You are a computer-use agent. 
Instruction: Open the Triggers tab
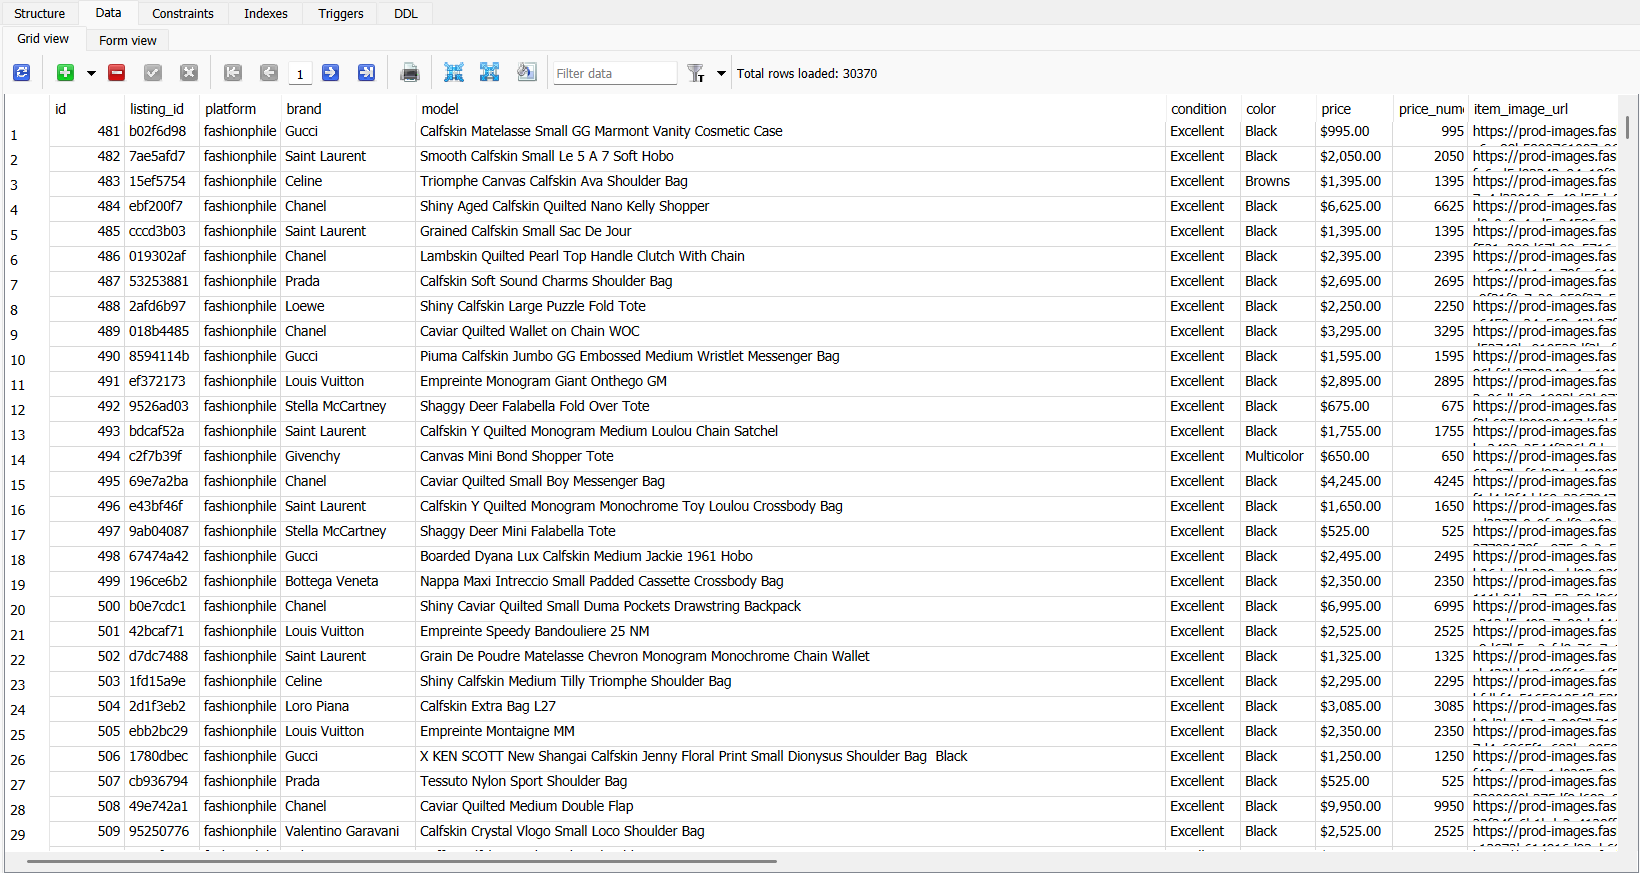click(x=340, y=13)
